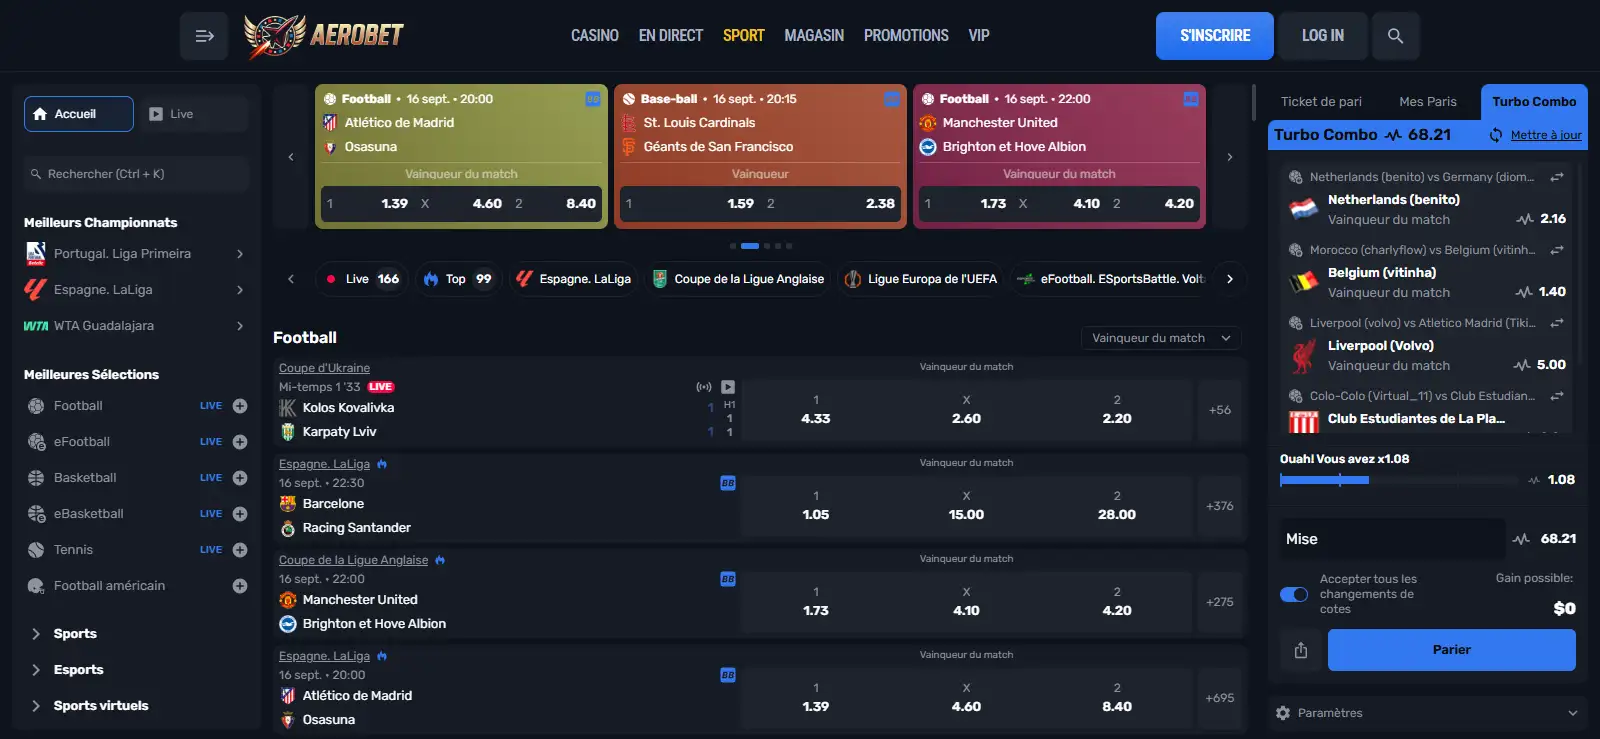Toggle Accepter tous les changements de cotes
This screenshot has height=739, width=1600.
pyautogui.click(x=1294, y=594)
